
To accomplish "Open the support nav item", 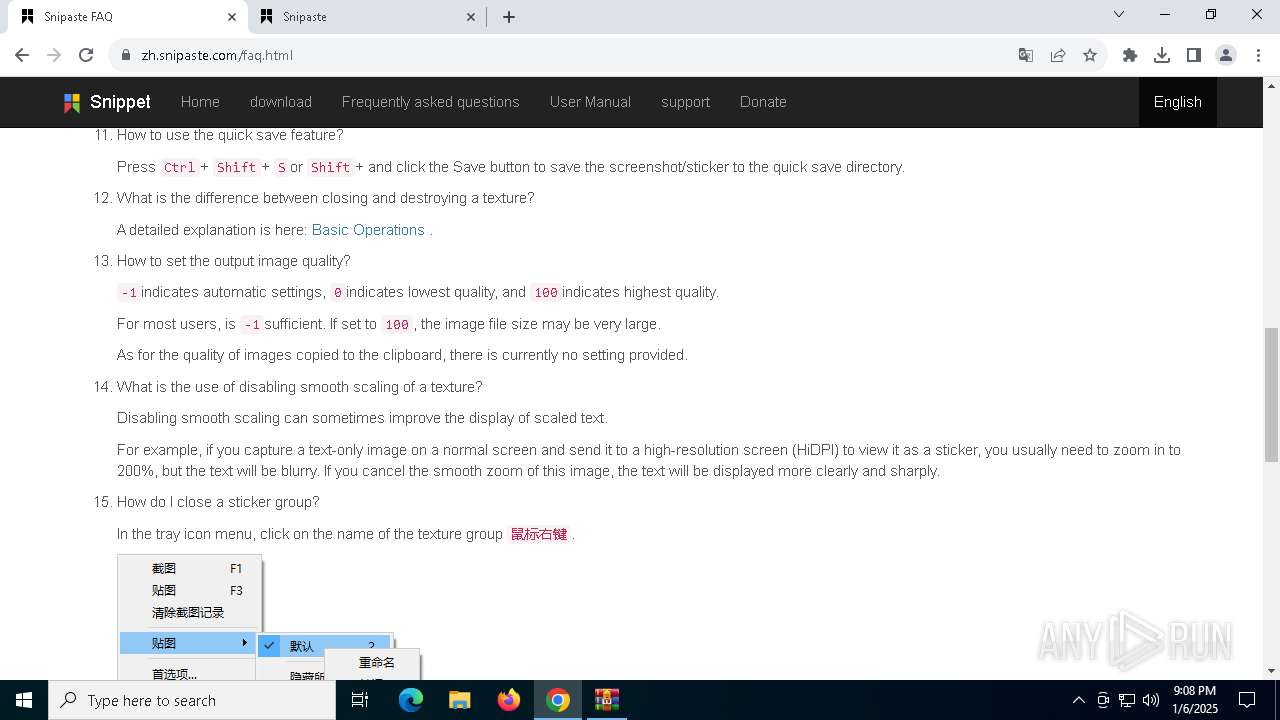I will [685, 102].
